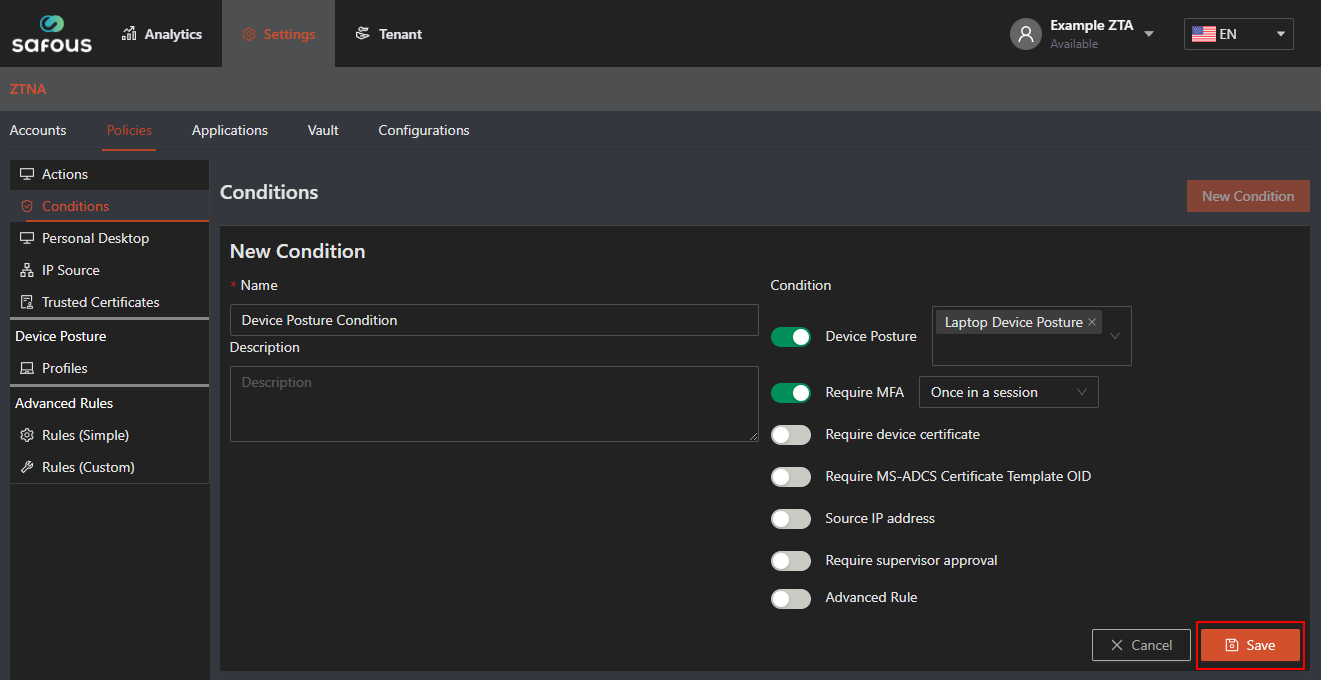Click the Safous logo icon
Screen dimensions: 1321x680
point(51,24)
